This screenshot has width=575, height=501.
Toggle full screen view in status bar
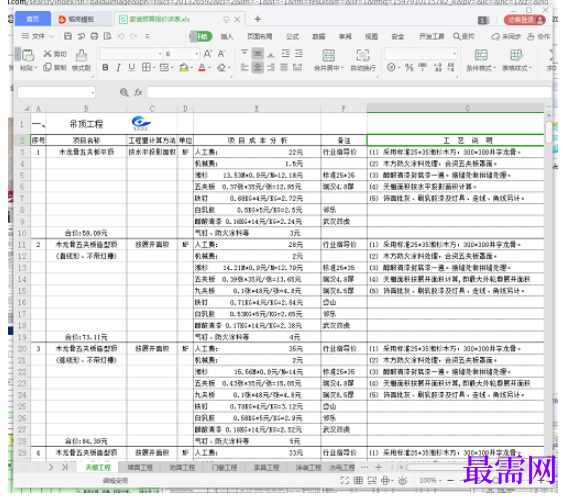click(x=345, y=480)
